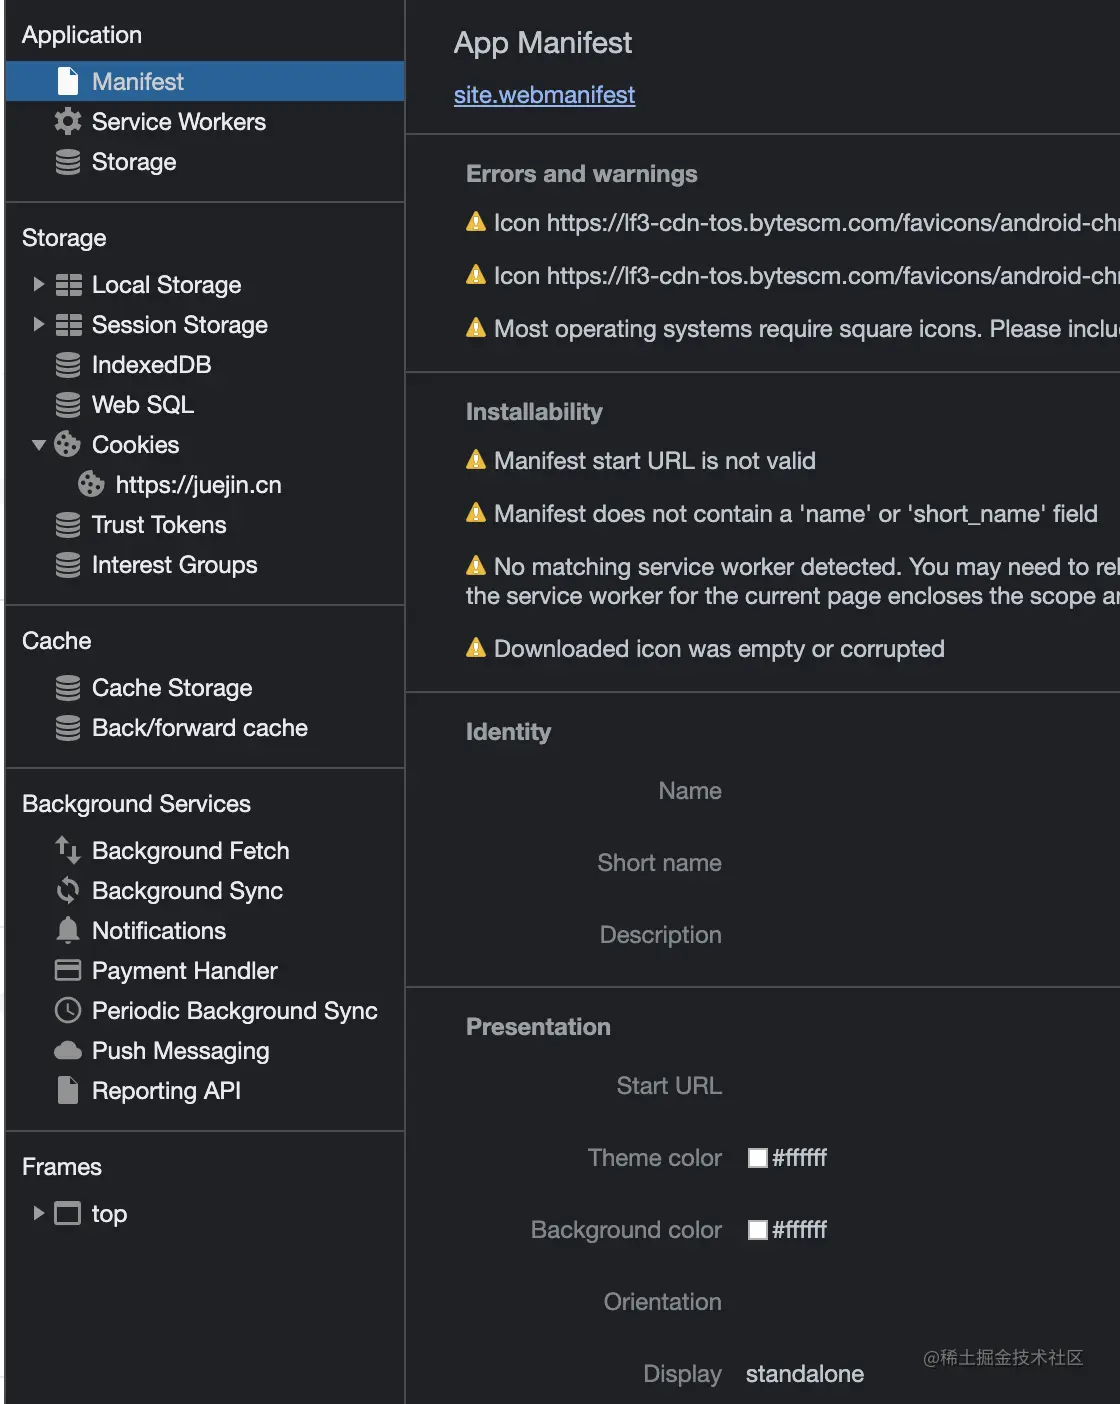Open Cache Storage in sidebar

point(171,688)
